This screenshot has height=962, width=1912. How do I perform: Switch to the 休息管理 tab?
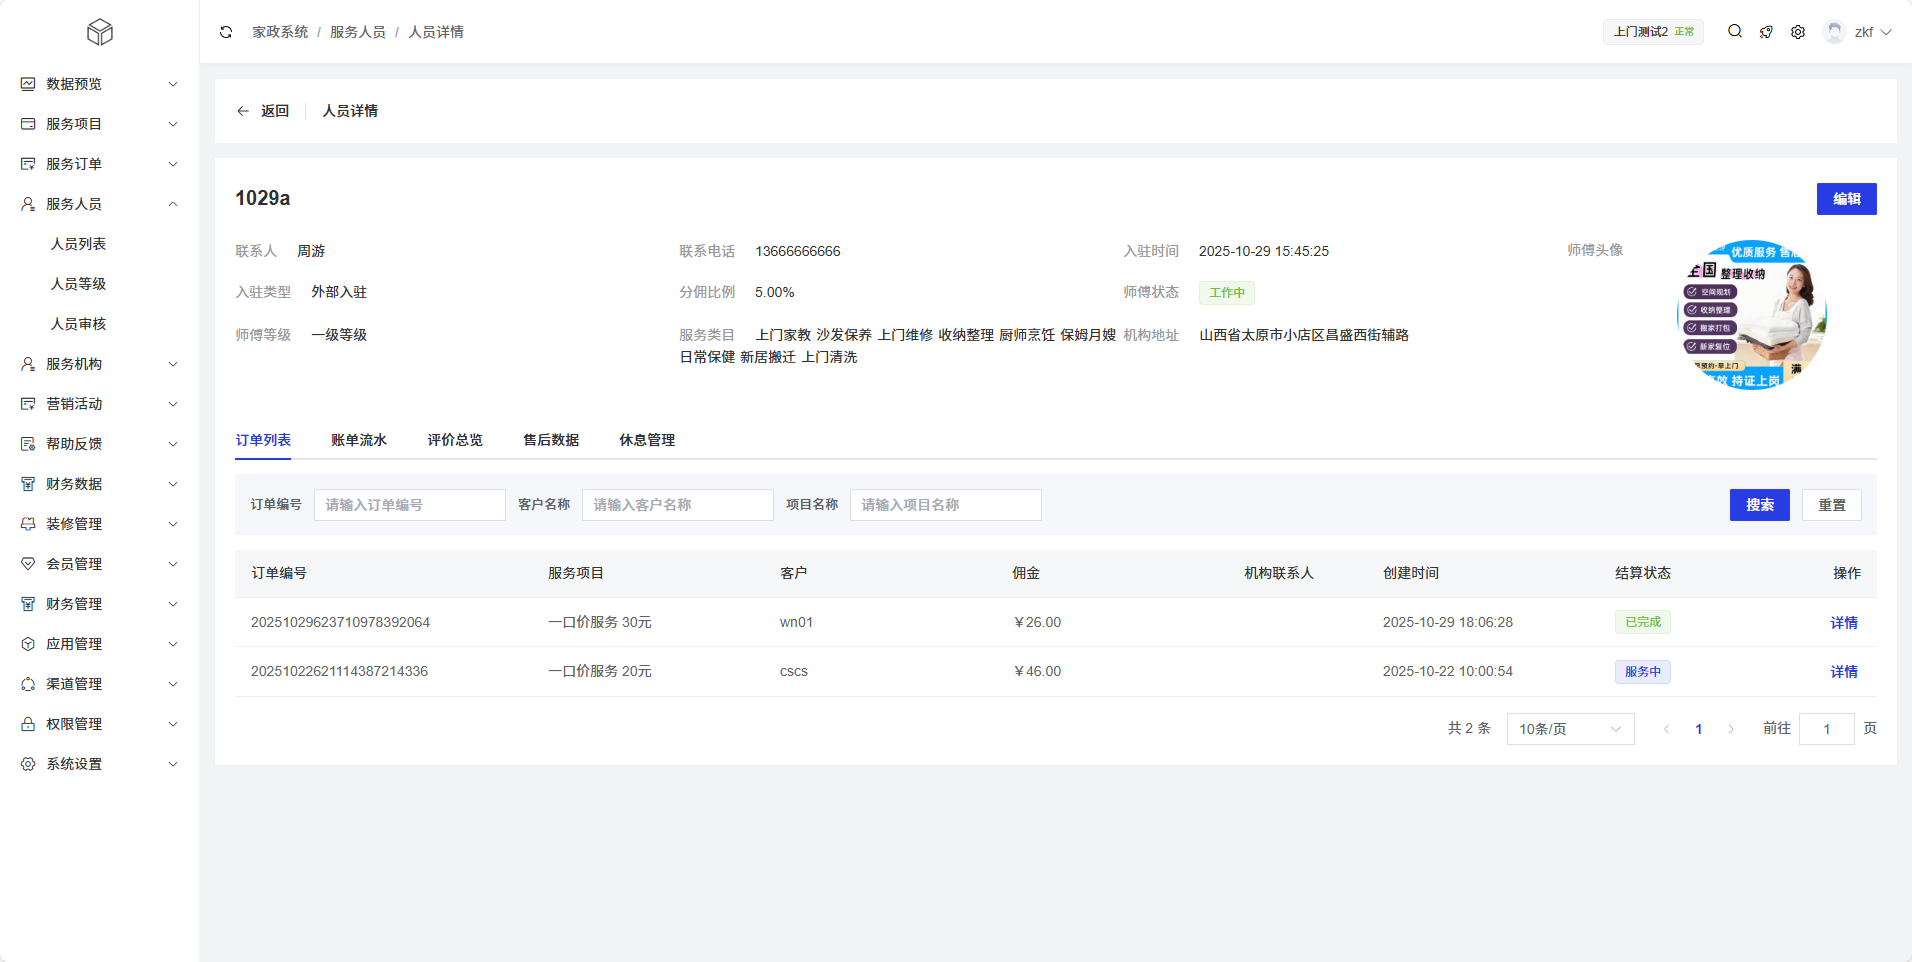coord(647,440)
